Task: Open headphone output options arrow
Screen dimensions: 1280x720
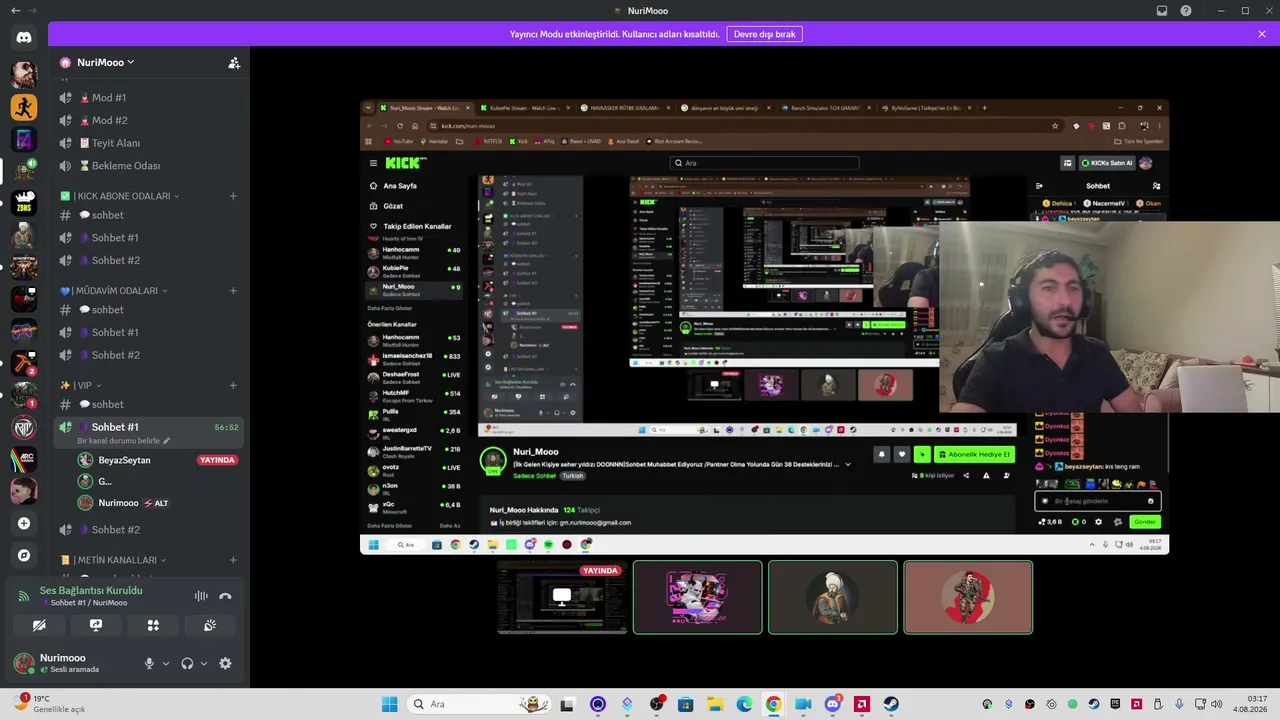Action: click(x=204, y=663)
